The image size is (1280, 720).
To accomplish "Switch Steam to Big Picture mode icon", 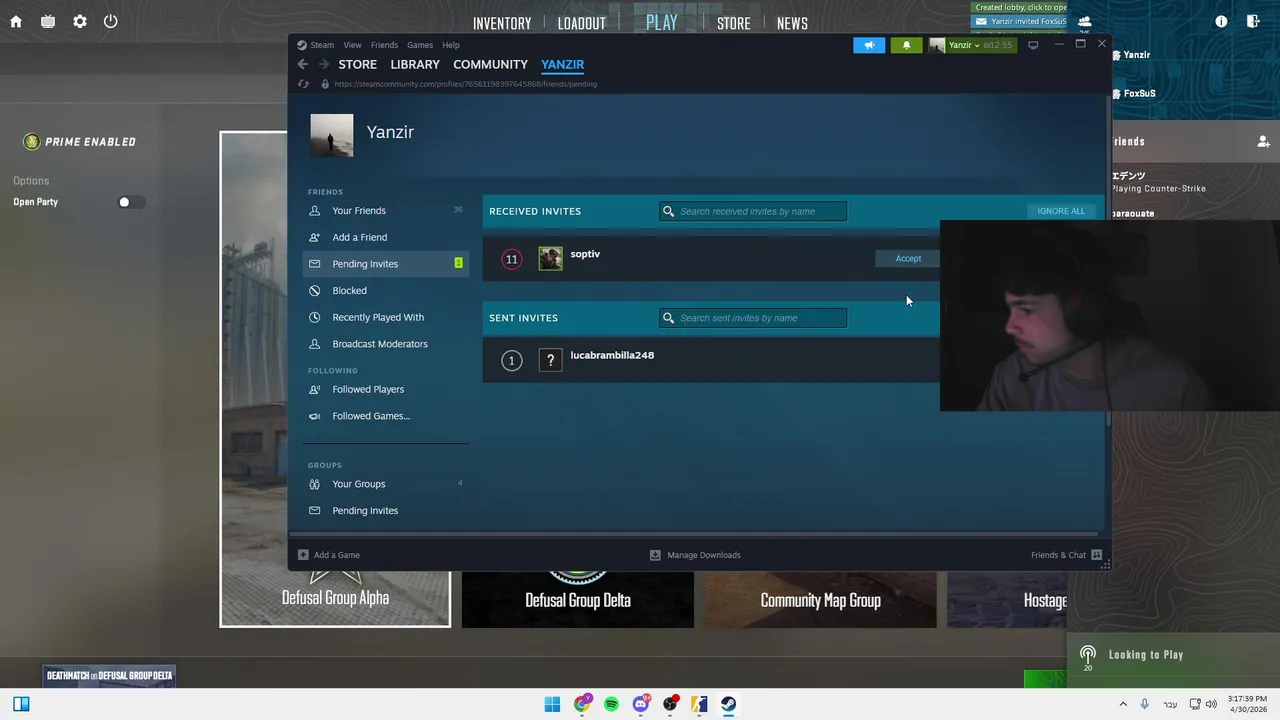I will point(1033,45).
